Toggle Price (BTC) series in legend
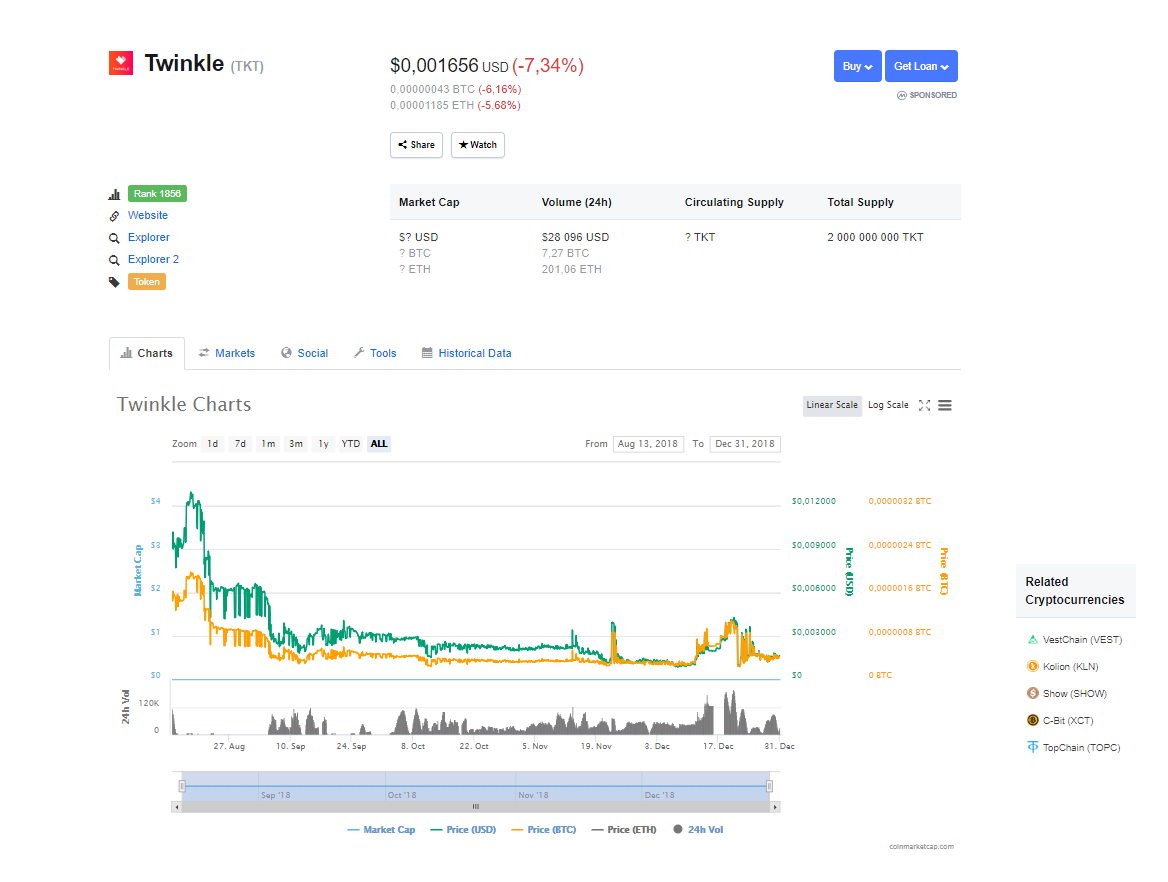Screen dimensions: 1168x882 tap(544, 830)
